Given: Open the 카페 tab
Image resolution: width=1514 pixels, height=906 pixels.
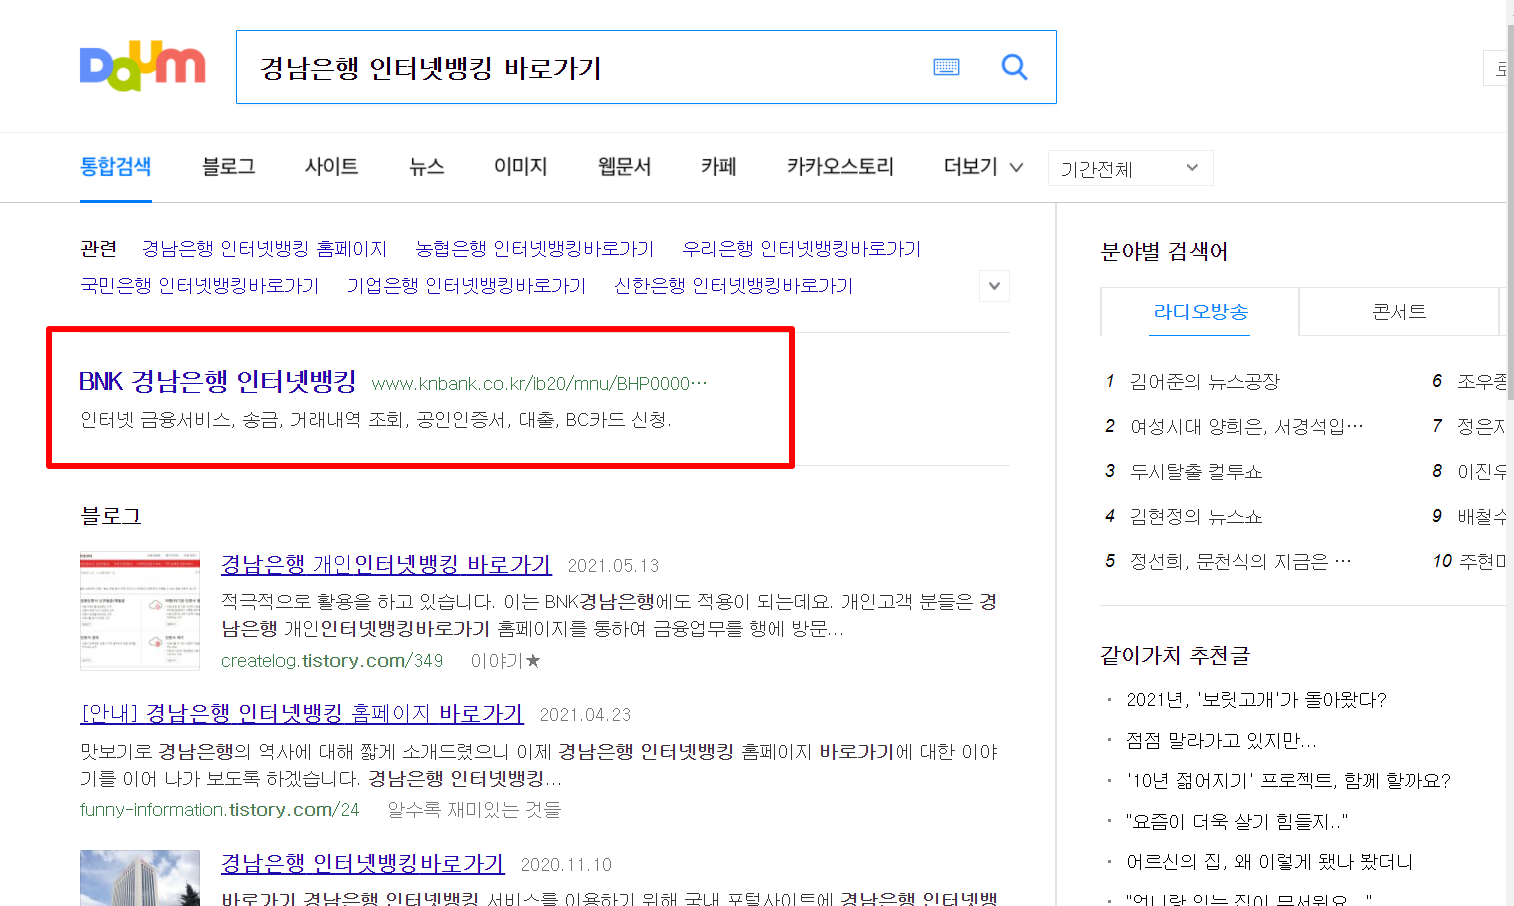Looking at the screenshot, I should 719,167.
